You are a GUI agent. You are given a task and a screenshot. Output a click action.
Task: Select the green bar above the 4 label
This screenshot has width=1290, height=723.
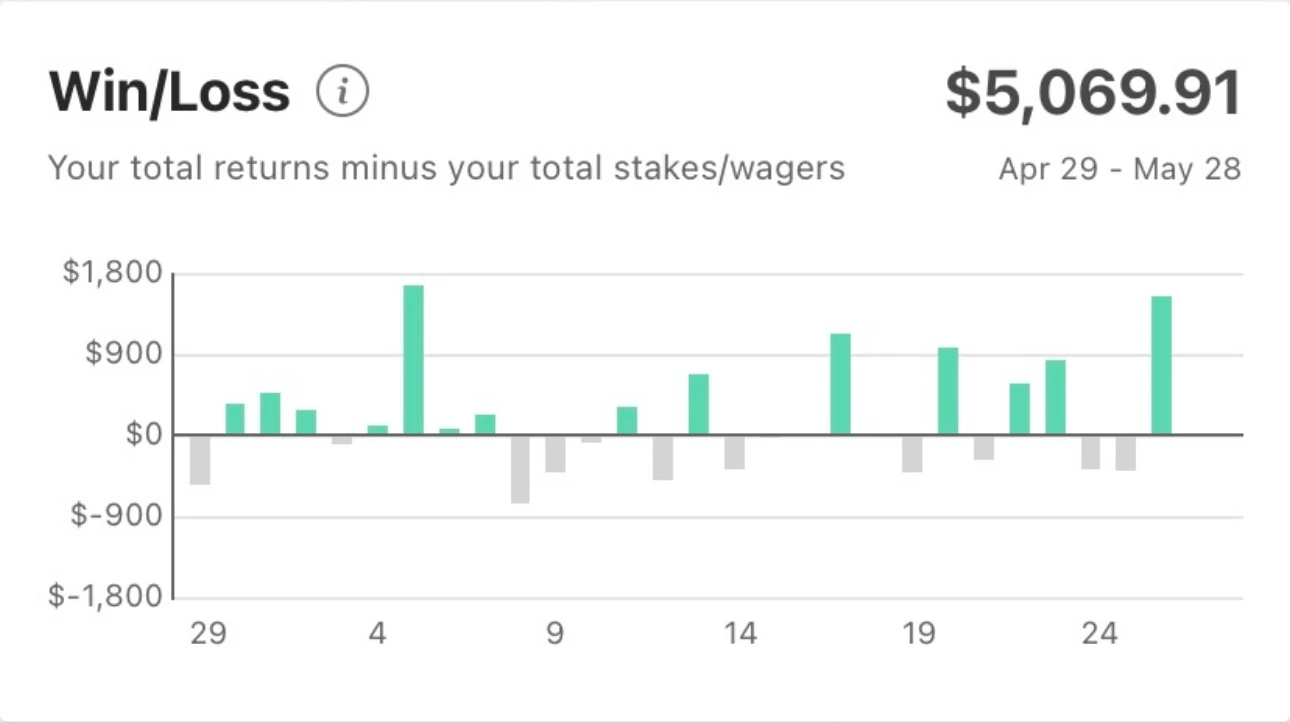click(377, 430)
